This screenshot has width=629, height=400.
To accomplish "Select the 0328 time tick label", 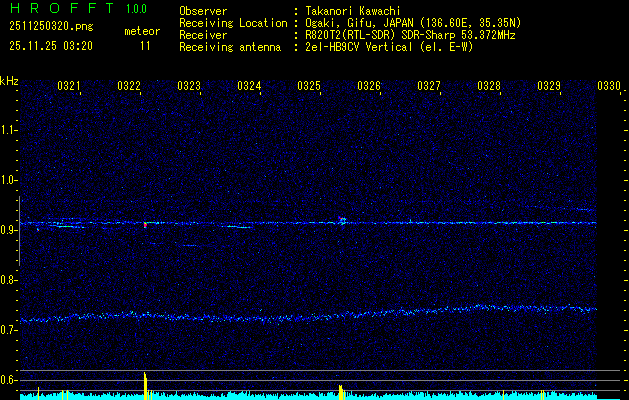I will click(489, 87).
